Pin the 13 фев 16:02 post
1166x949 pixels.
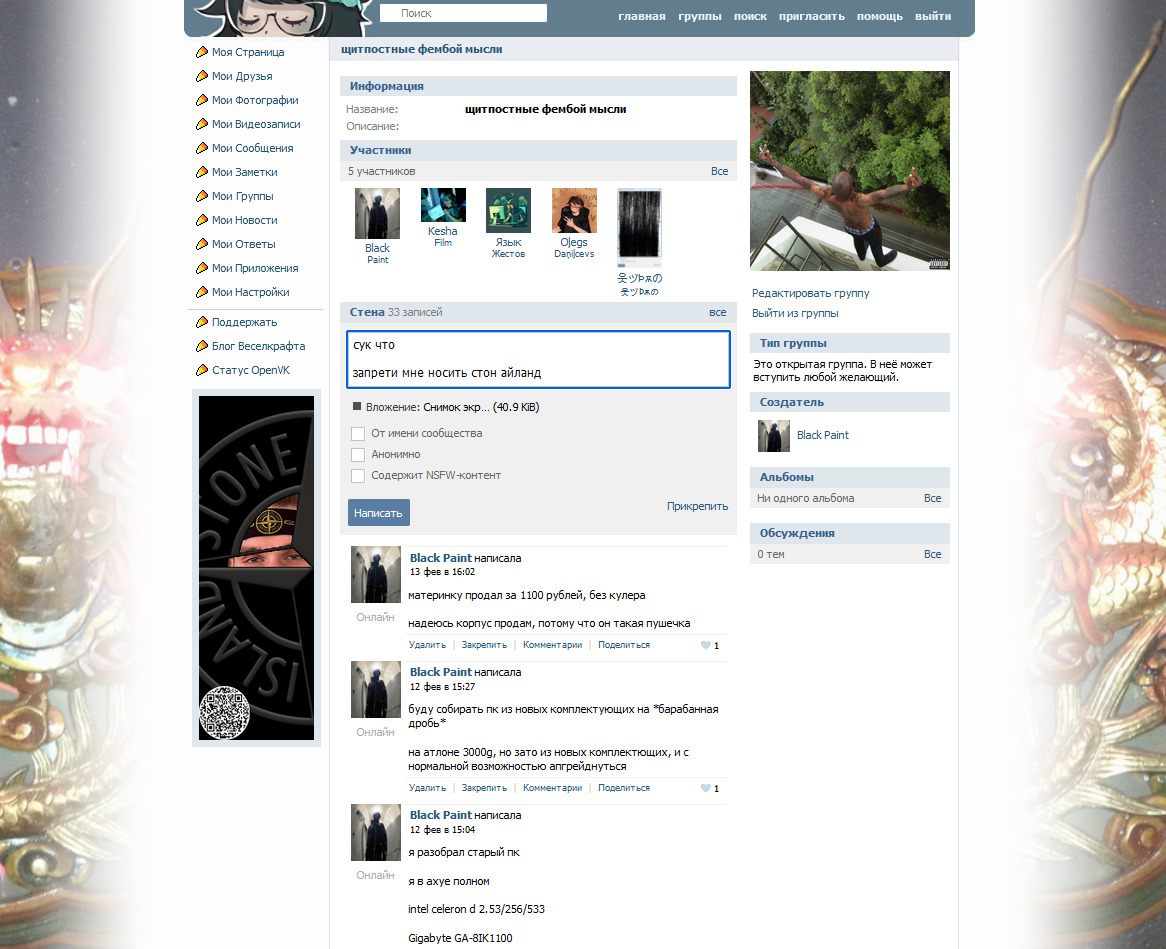click(x=484, y=645)
